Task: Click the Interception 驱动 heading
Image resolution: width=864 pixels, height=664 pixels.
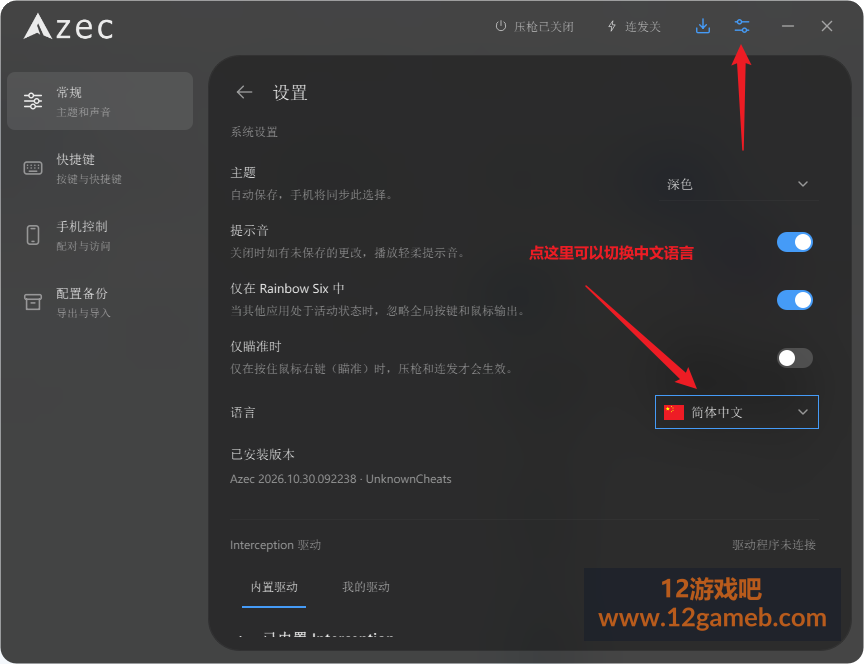Action: coord(276,545)
